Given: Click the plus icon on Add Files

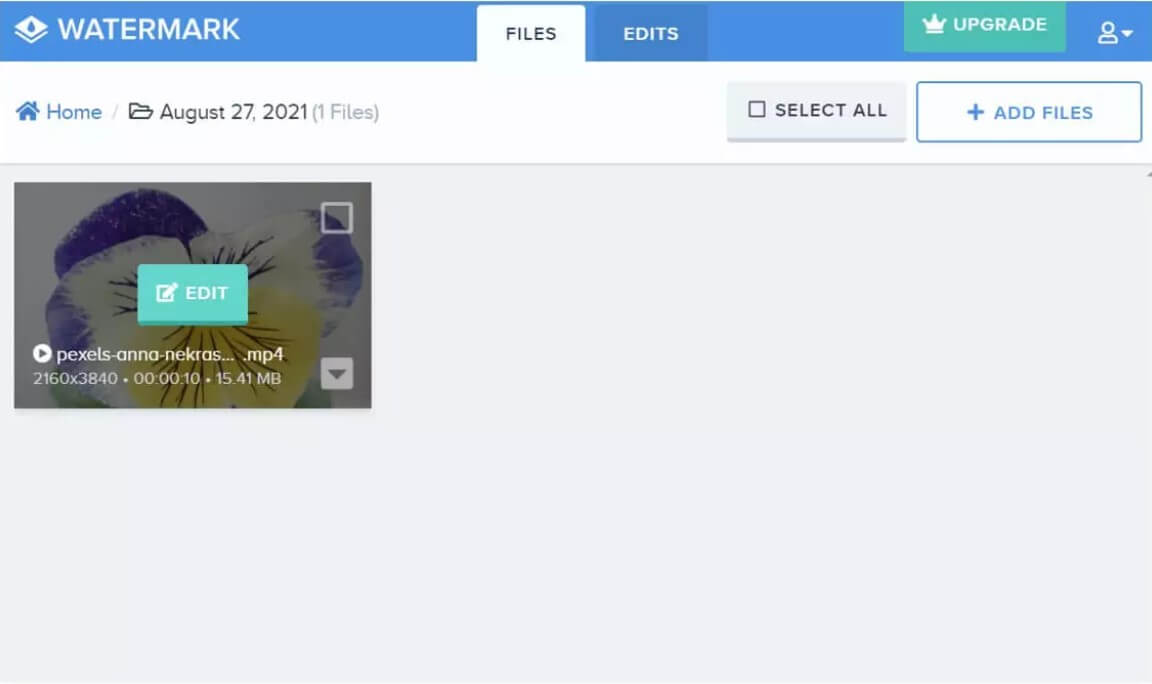Looking at the screenshot, I should tap(975, 112).
